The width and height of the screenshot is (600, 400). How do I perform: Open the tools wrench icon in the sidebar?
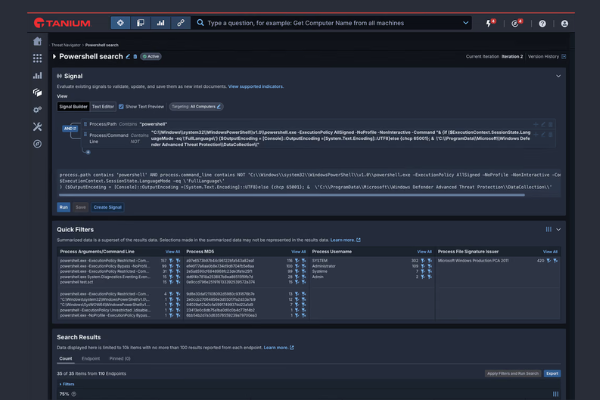[x=37, y=127]
